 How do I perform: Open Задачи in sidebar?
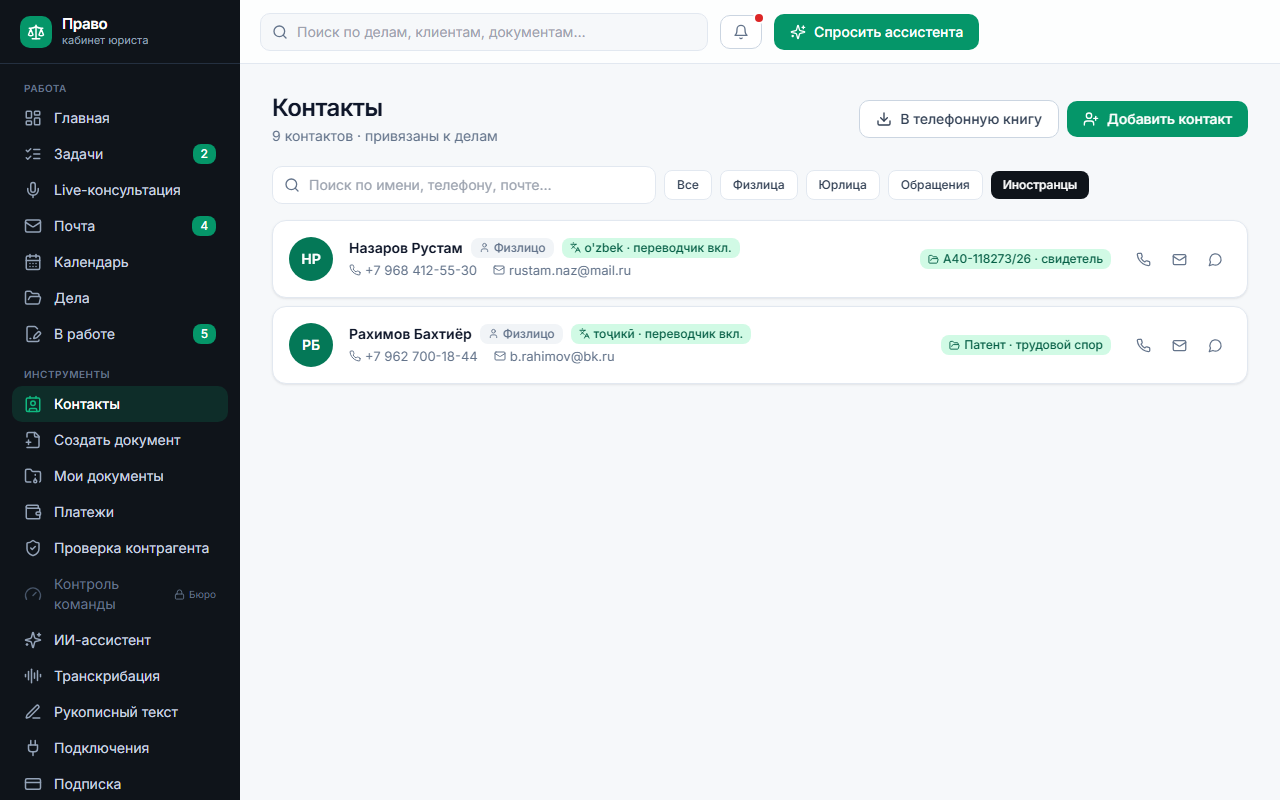(120, 154)
